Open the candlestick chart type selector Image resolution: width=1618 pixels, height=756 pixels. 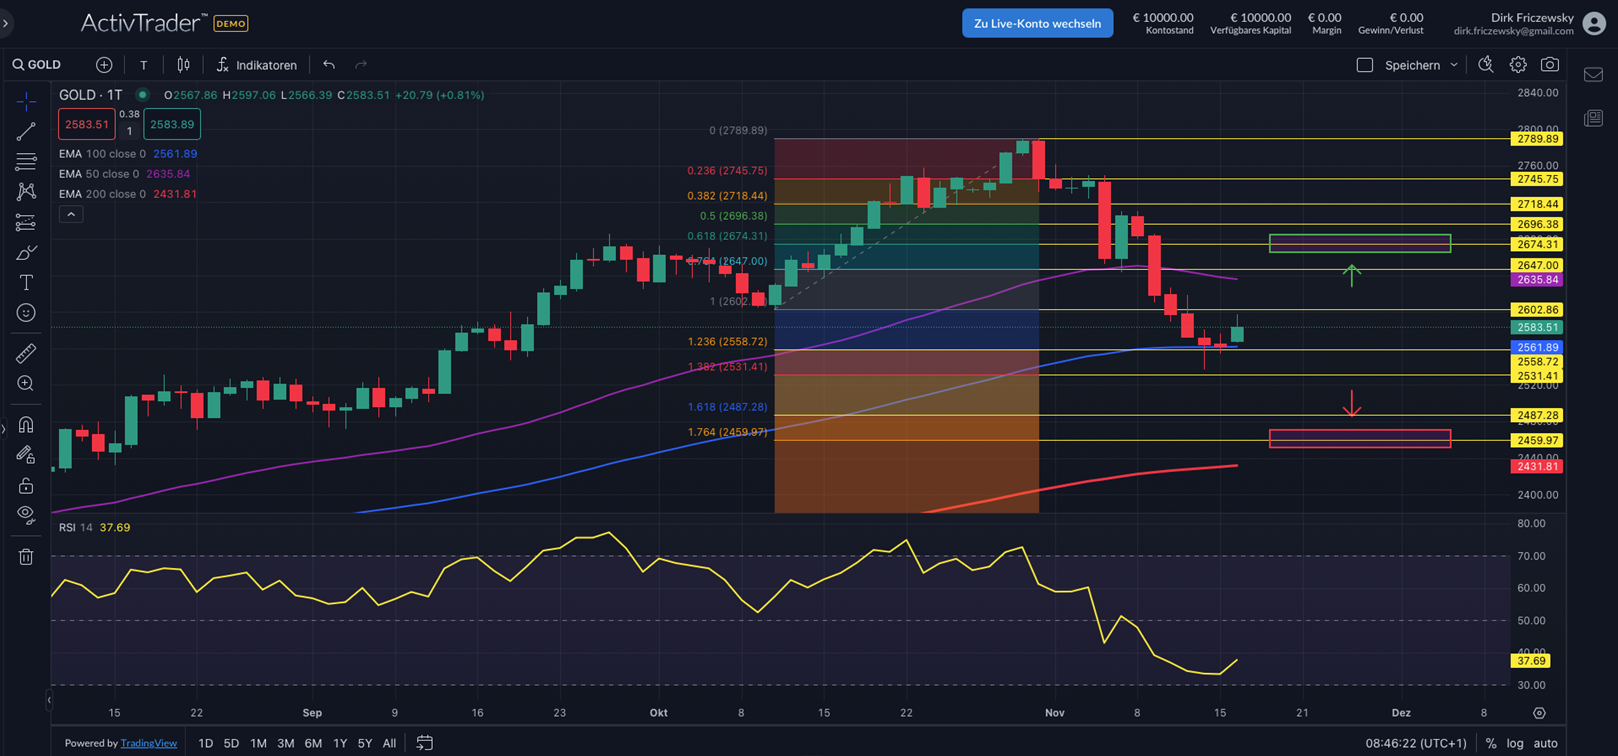click(183, 65)
